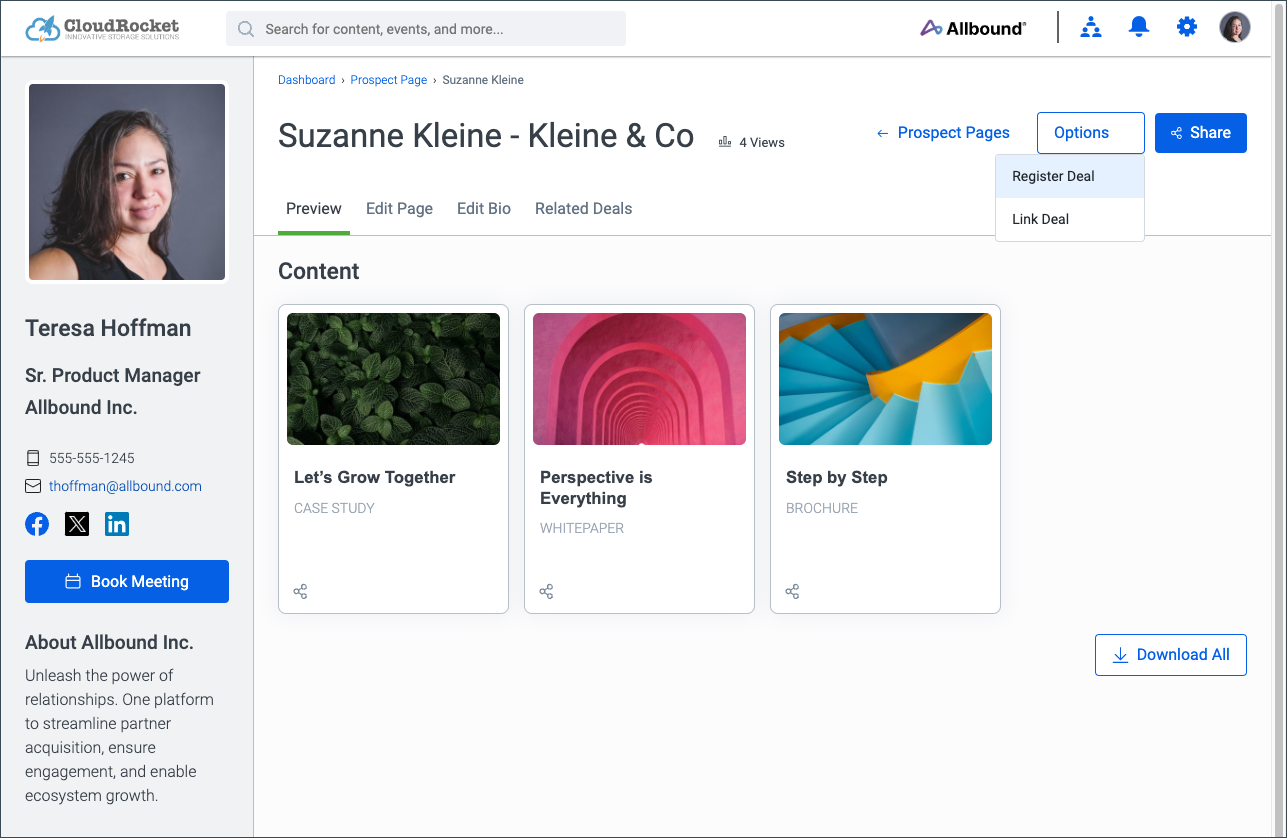Image resolution: width=1287 pixels, height=838 pixels.
Task: Open Teresa Hoffman's X profile icon
Action: [x=77, y=524]
